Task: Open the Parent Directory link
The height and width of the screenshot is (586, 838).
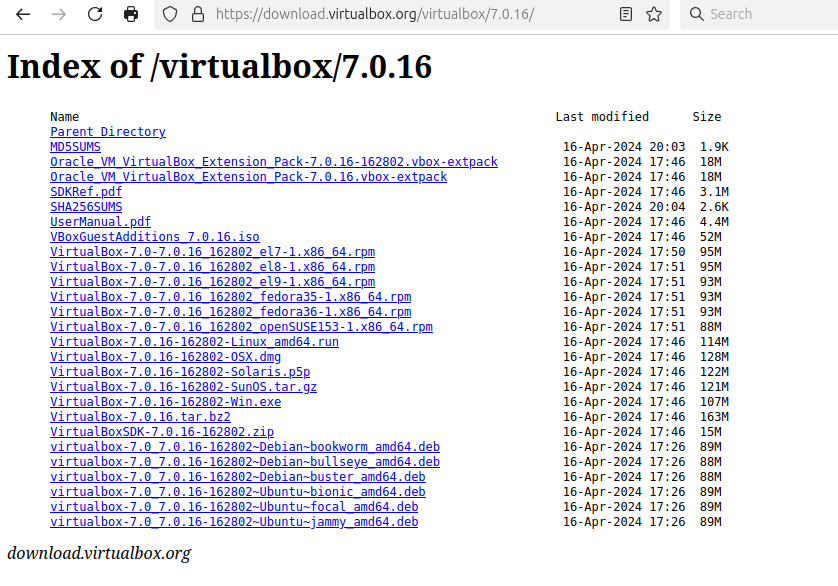Action: point(108,132)
